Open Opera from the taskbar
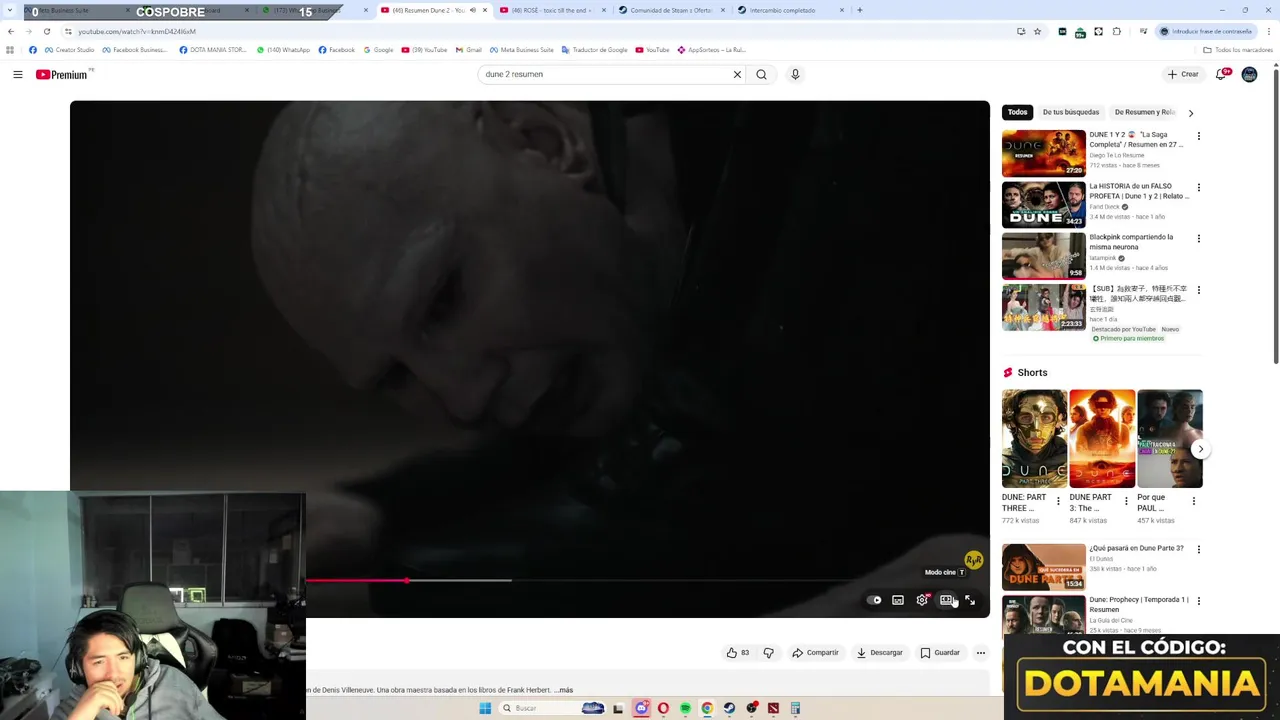 point(663,708)
